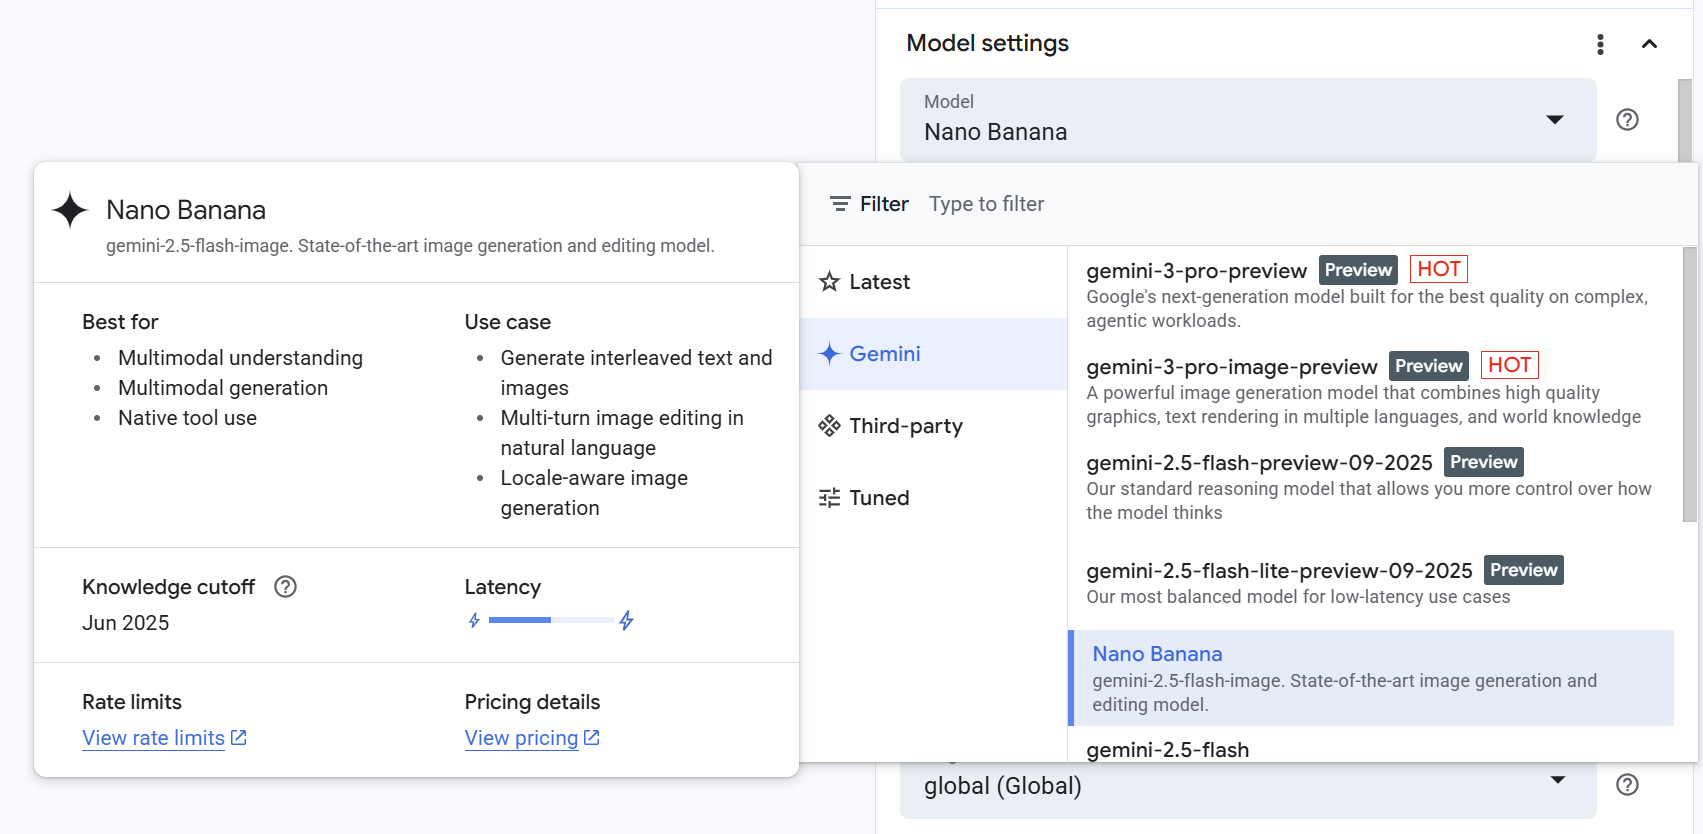1703x834 pixels.
Task: Collapse the Model settings section
Action: (1649, 44)
